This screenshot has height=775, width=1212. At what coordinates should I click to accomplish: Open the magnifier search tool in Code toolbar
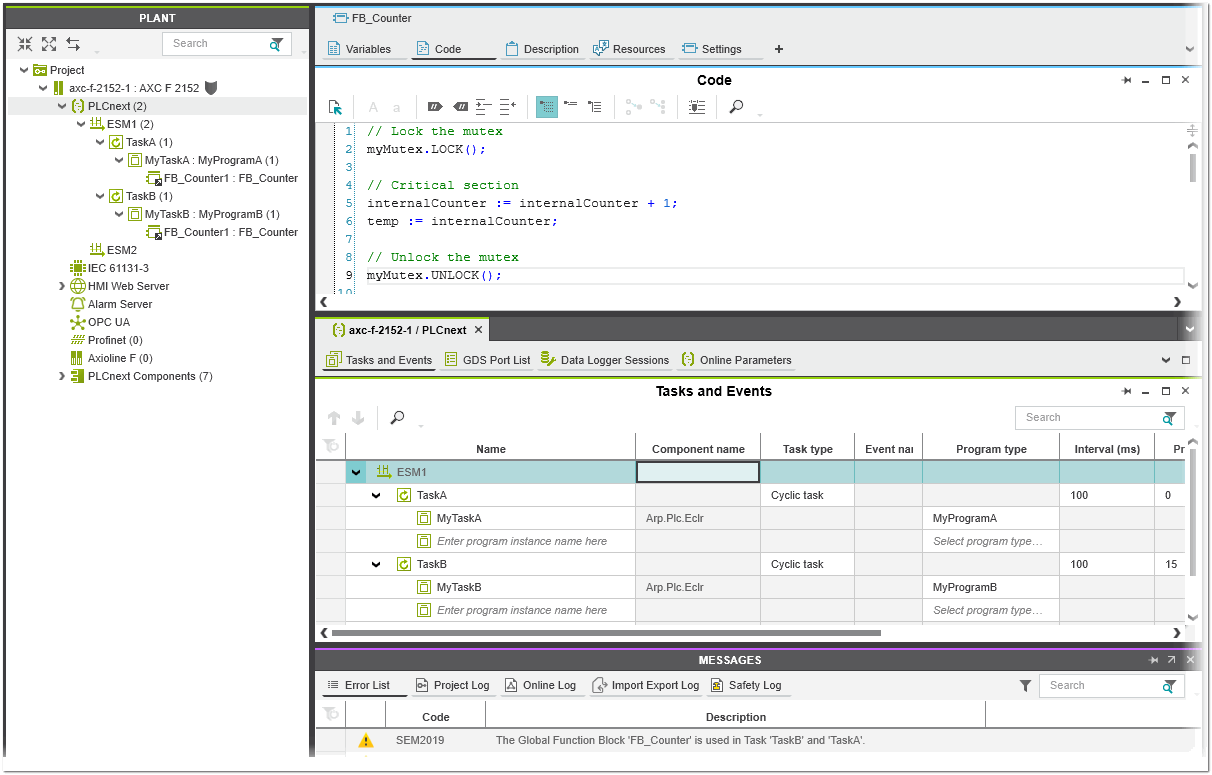[x=736, y=107]
